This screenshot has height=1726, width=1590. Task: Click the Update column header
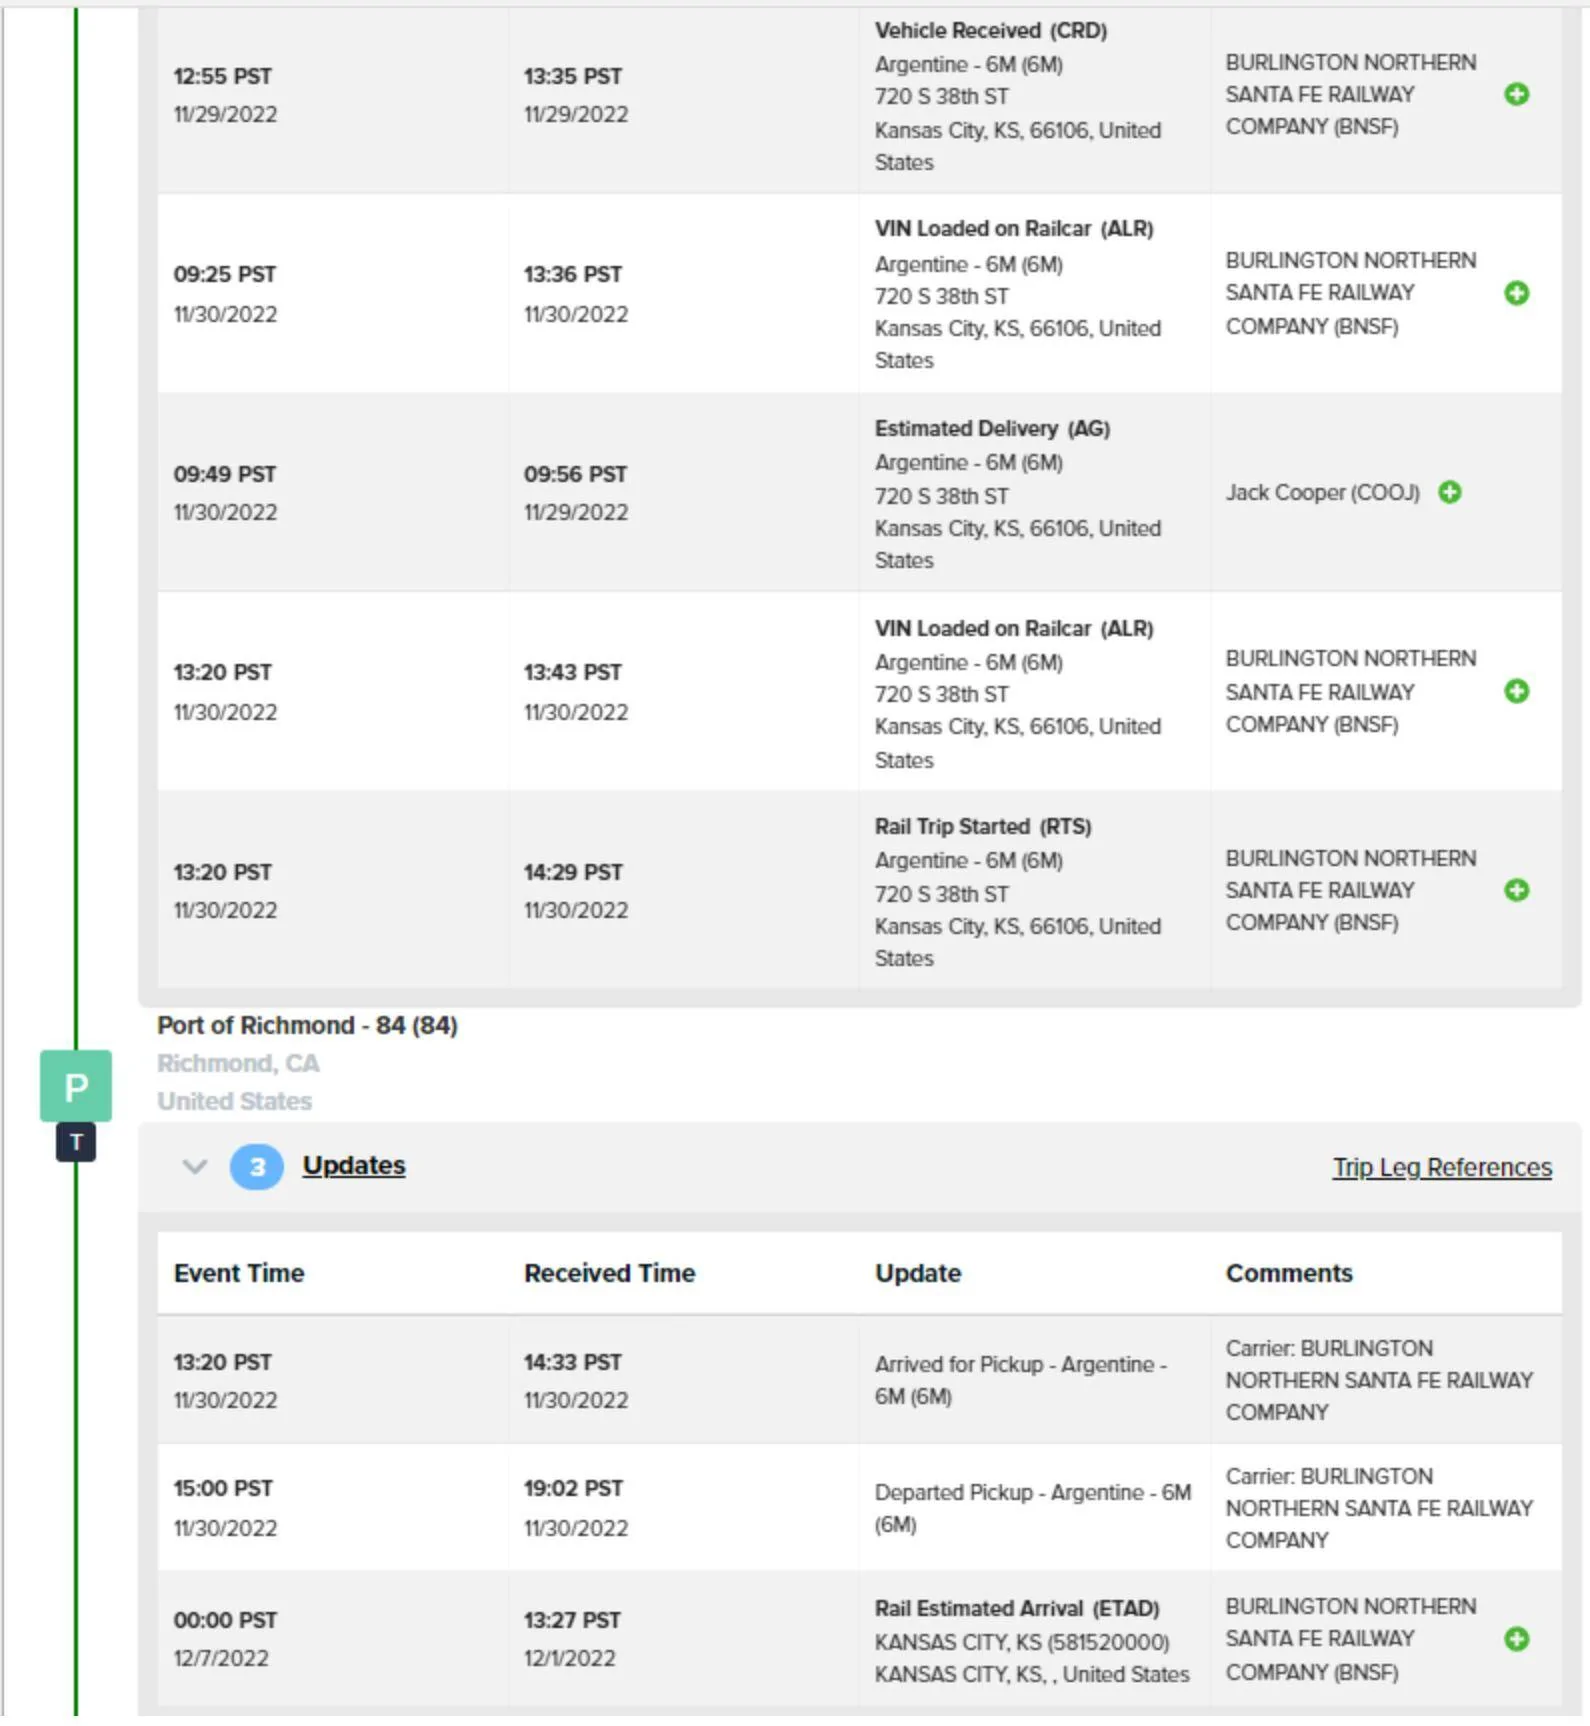(x=918, y=1273)
